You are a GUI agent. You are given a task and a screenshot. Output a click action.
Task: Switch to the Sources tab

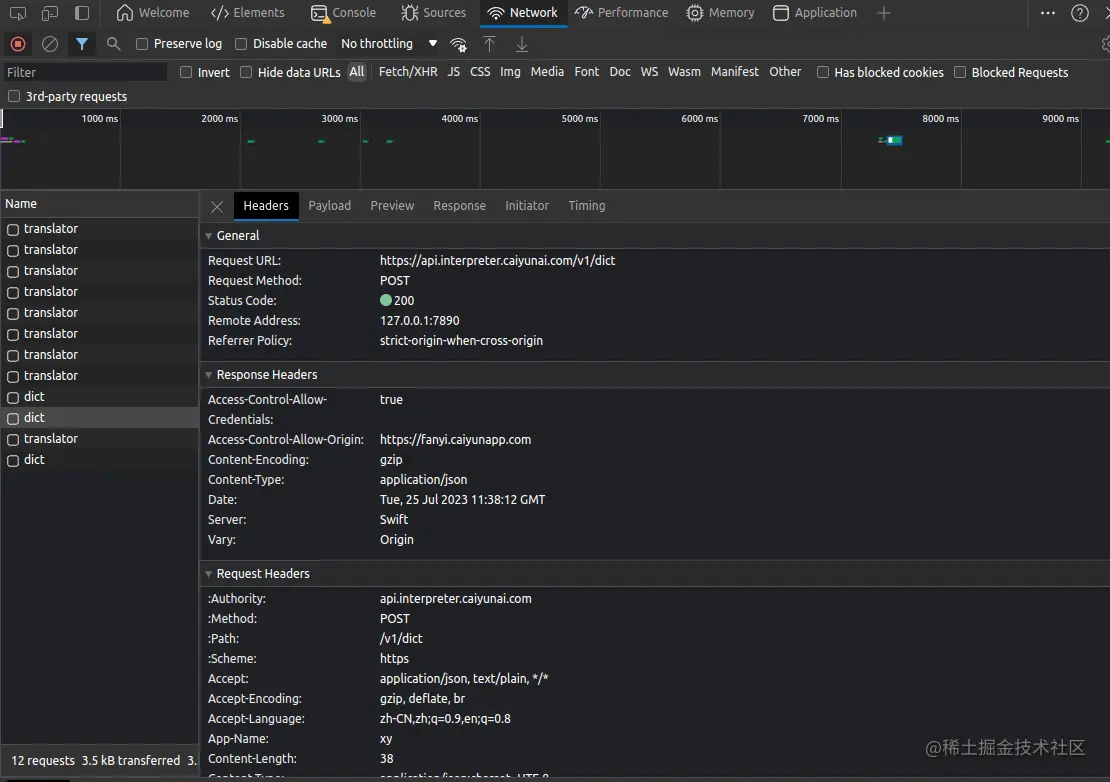pyautogui.click(x=433, y=13)
